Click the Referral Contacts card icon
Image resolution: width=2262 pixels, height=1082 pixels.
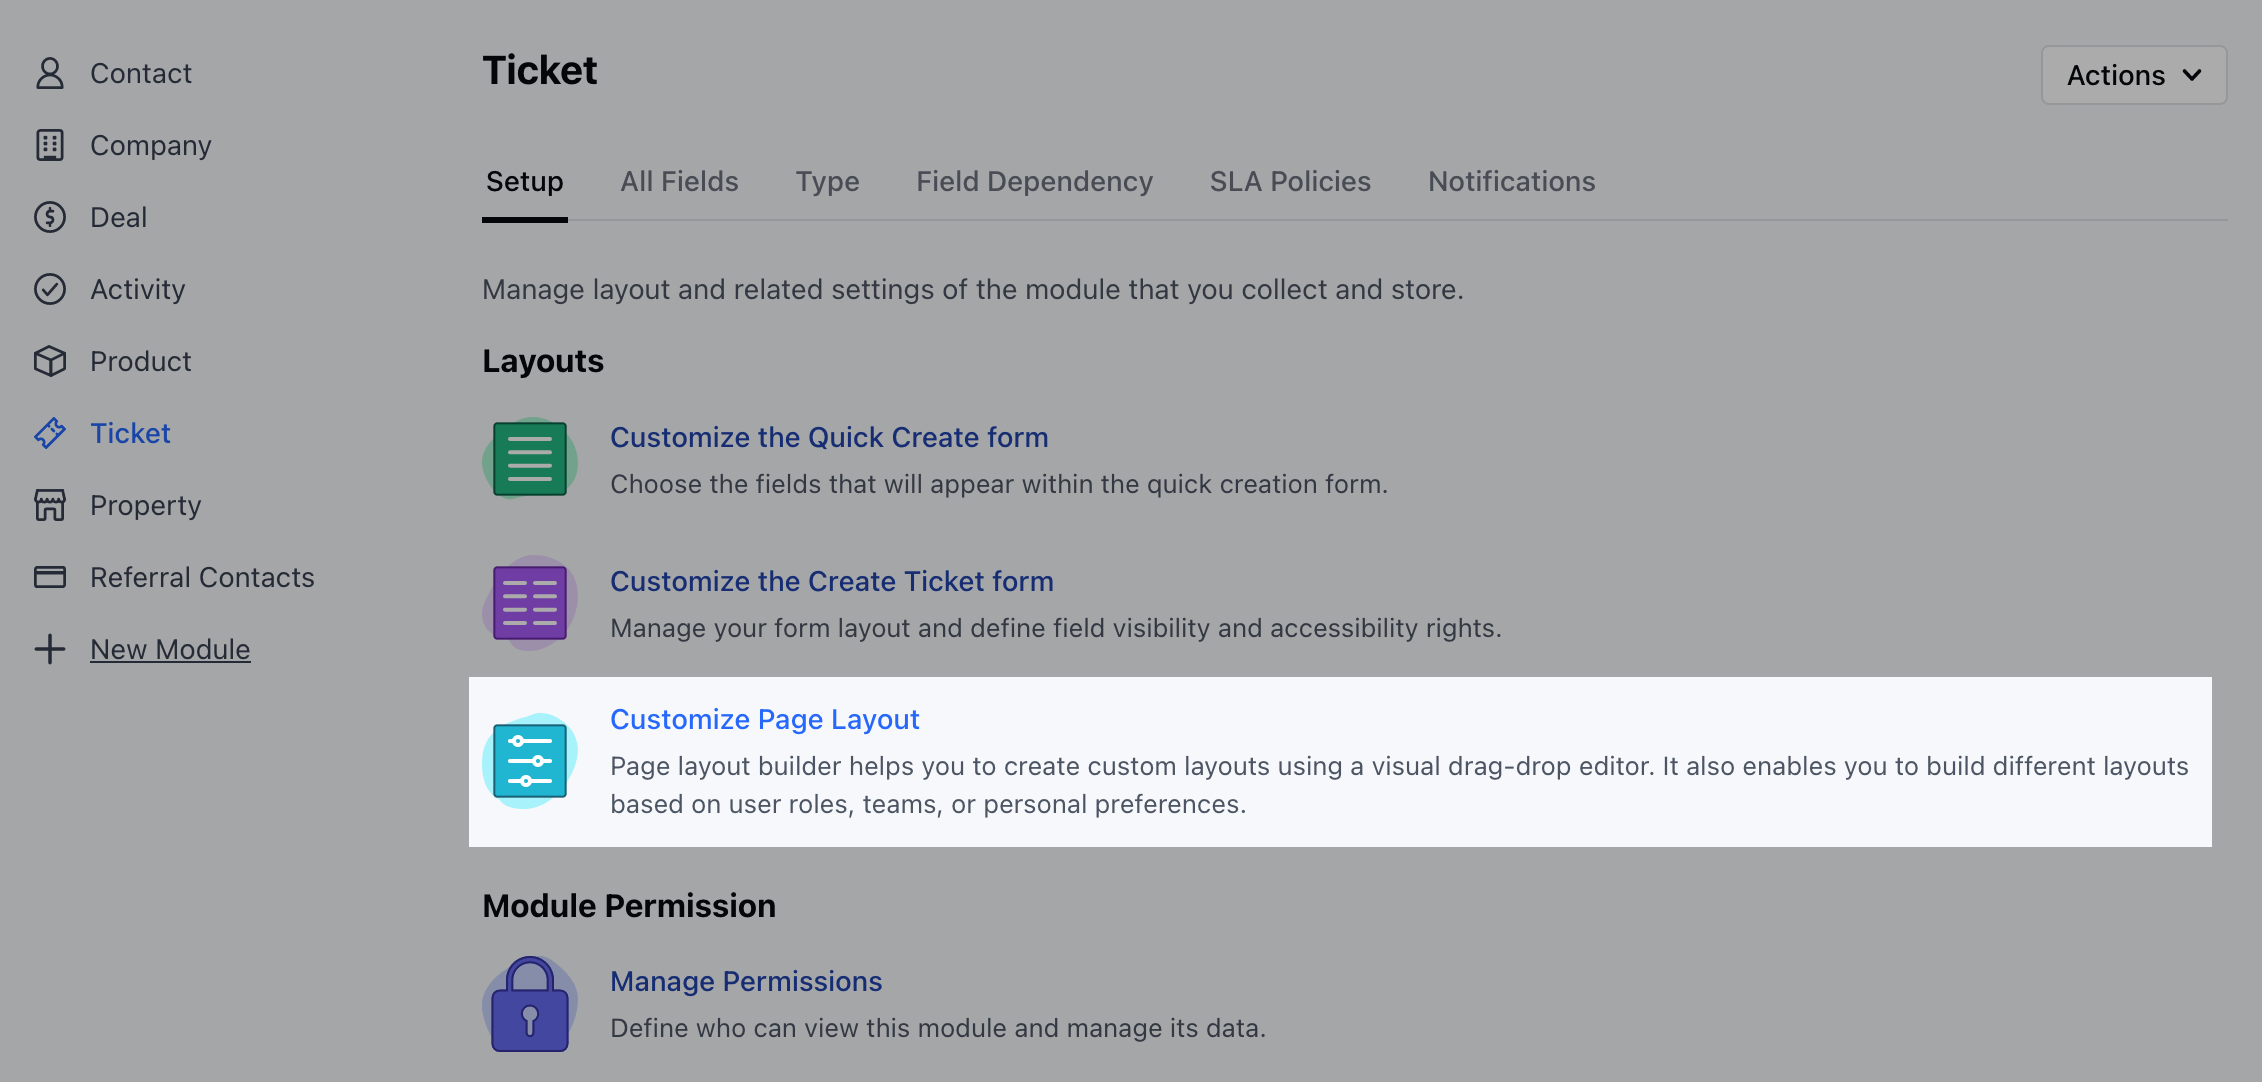pyautogui.click(x=50, y=577)
